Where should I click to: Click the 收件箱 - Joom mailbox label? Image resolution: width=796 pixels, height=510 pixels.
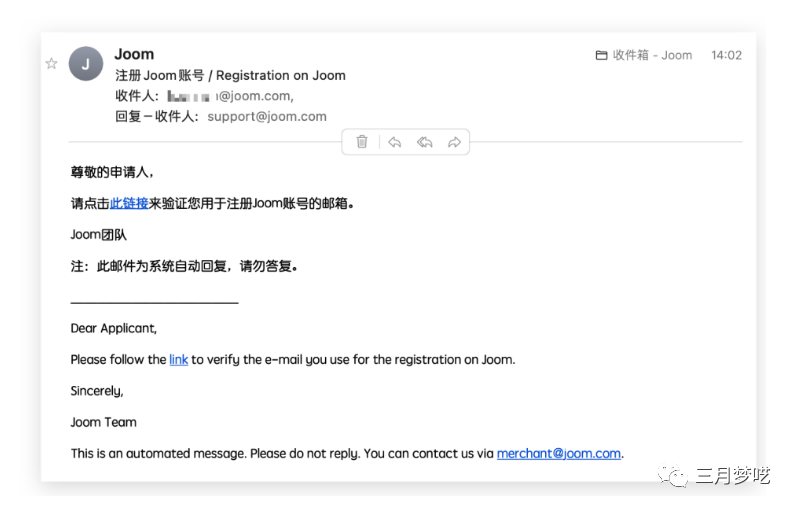[652, 56]
